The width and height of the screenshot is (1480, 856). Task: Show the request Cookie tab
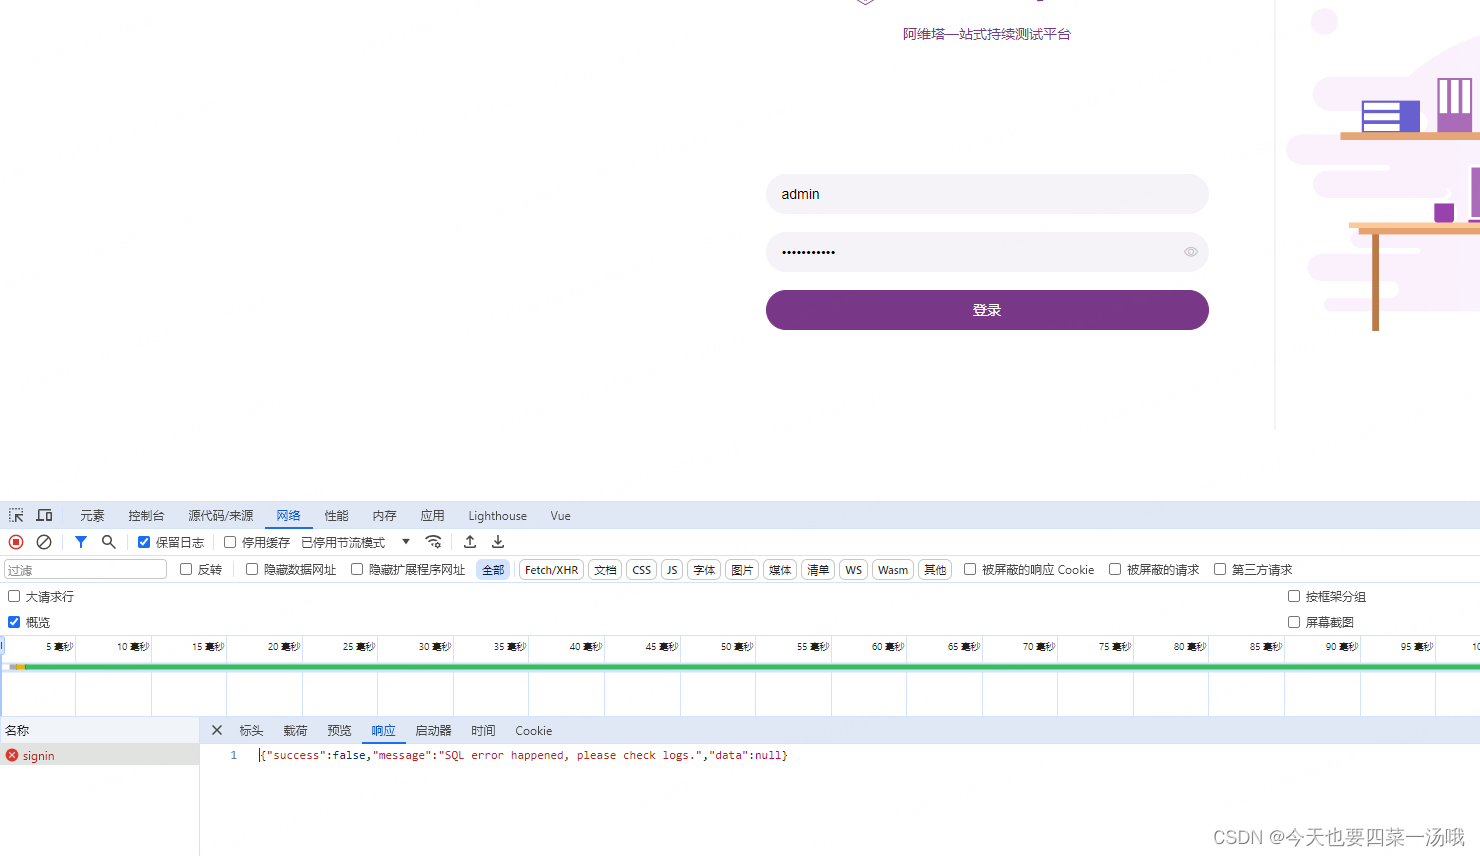pos(533,731)
